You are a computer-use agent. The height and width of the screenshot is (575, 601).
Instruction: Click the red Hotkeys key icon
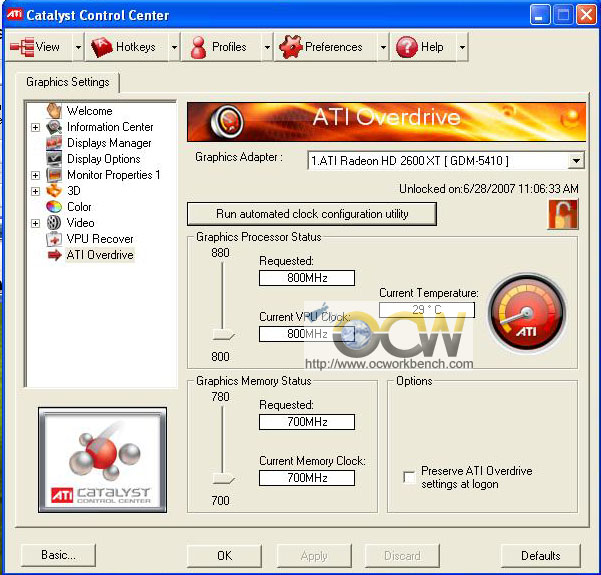click(x=102, y=47)
